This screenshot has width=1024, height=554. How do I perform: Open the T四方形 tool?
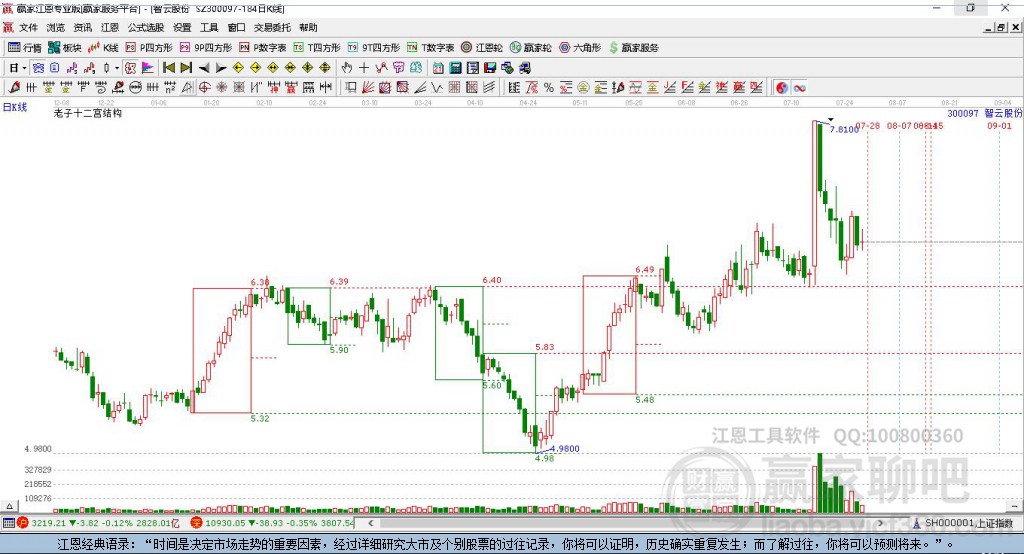(317, 48)
